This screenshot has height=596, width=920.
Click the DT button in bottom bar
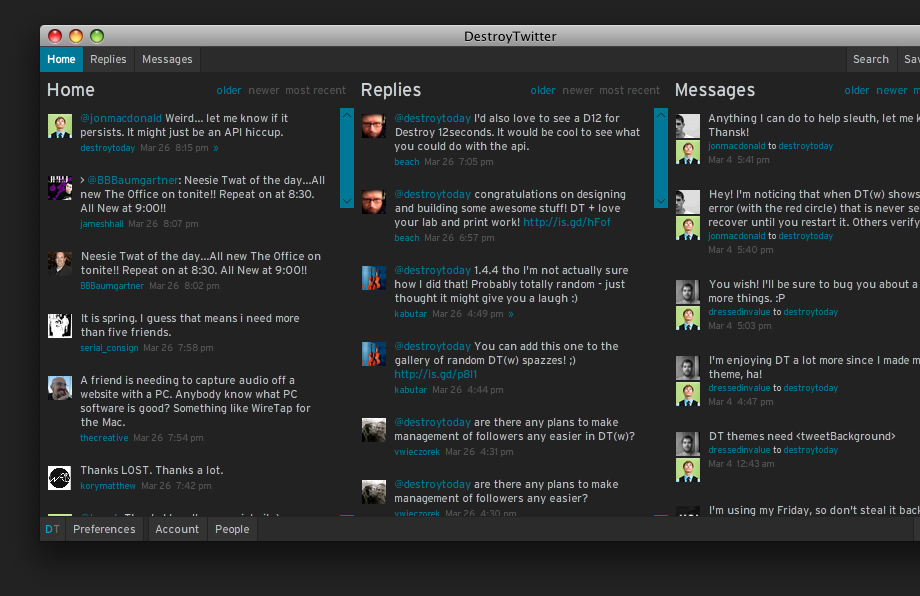coord(52,529)
